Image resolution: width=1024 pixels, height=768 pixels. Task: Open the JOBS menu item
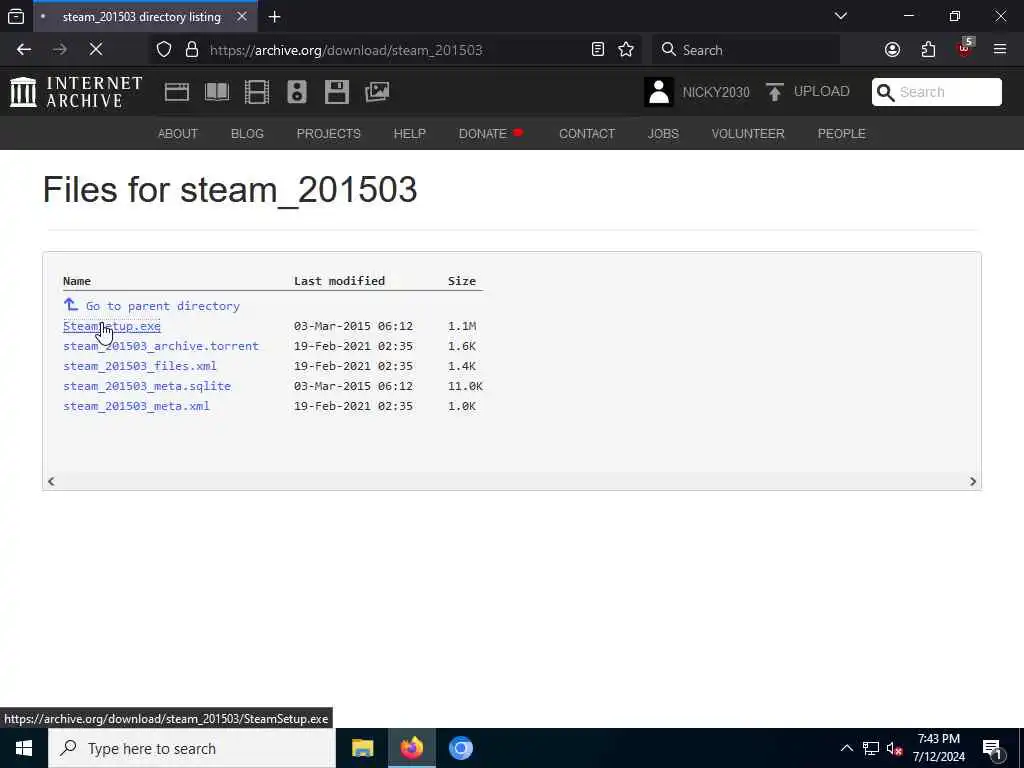click(x=663, y=134)
